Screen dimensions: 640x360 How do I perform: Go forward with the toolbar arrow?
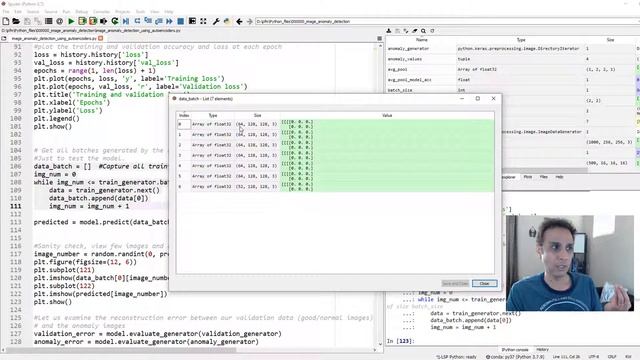point(249,21)
